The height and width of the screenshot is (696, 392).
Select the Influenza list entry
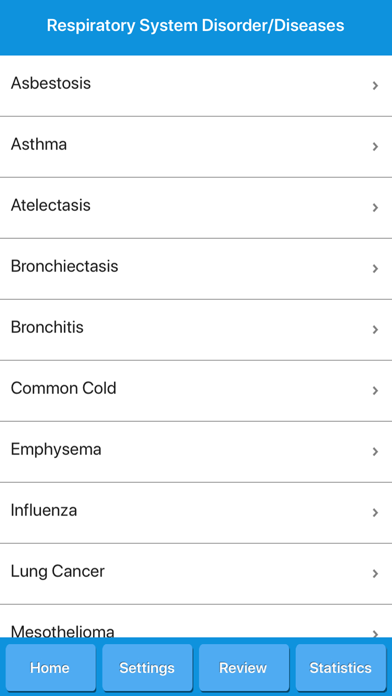[x=196, y=513]
